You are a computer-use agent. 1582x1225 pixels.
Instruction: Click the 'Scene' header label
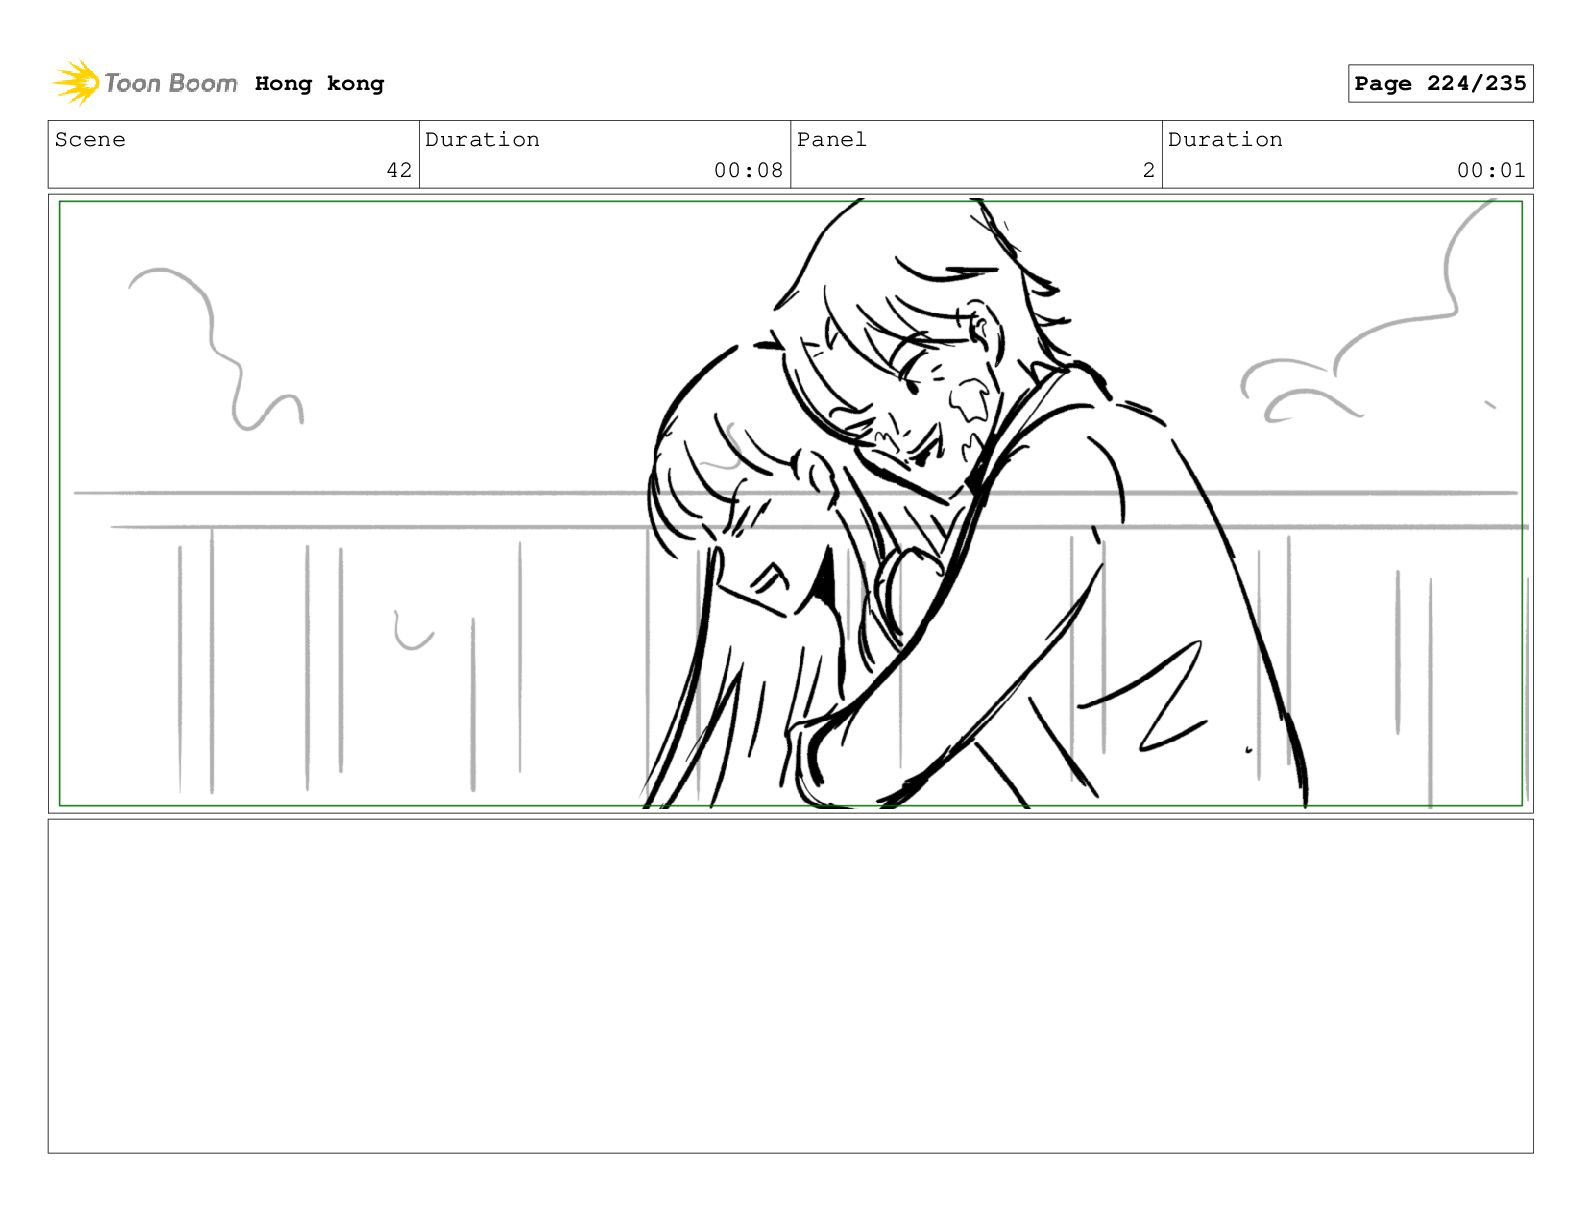click(90, 140)
